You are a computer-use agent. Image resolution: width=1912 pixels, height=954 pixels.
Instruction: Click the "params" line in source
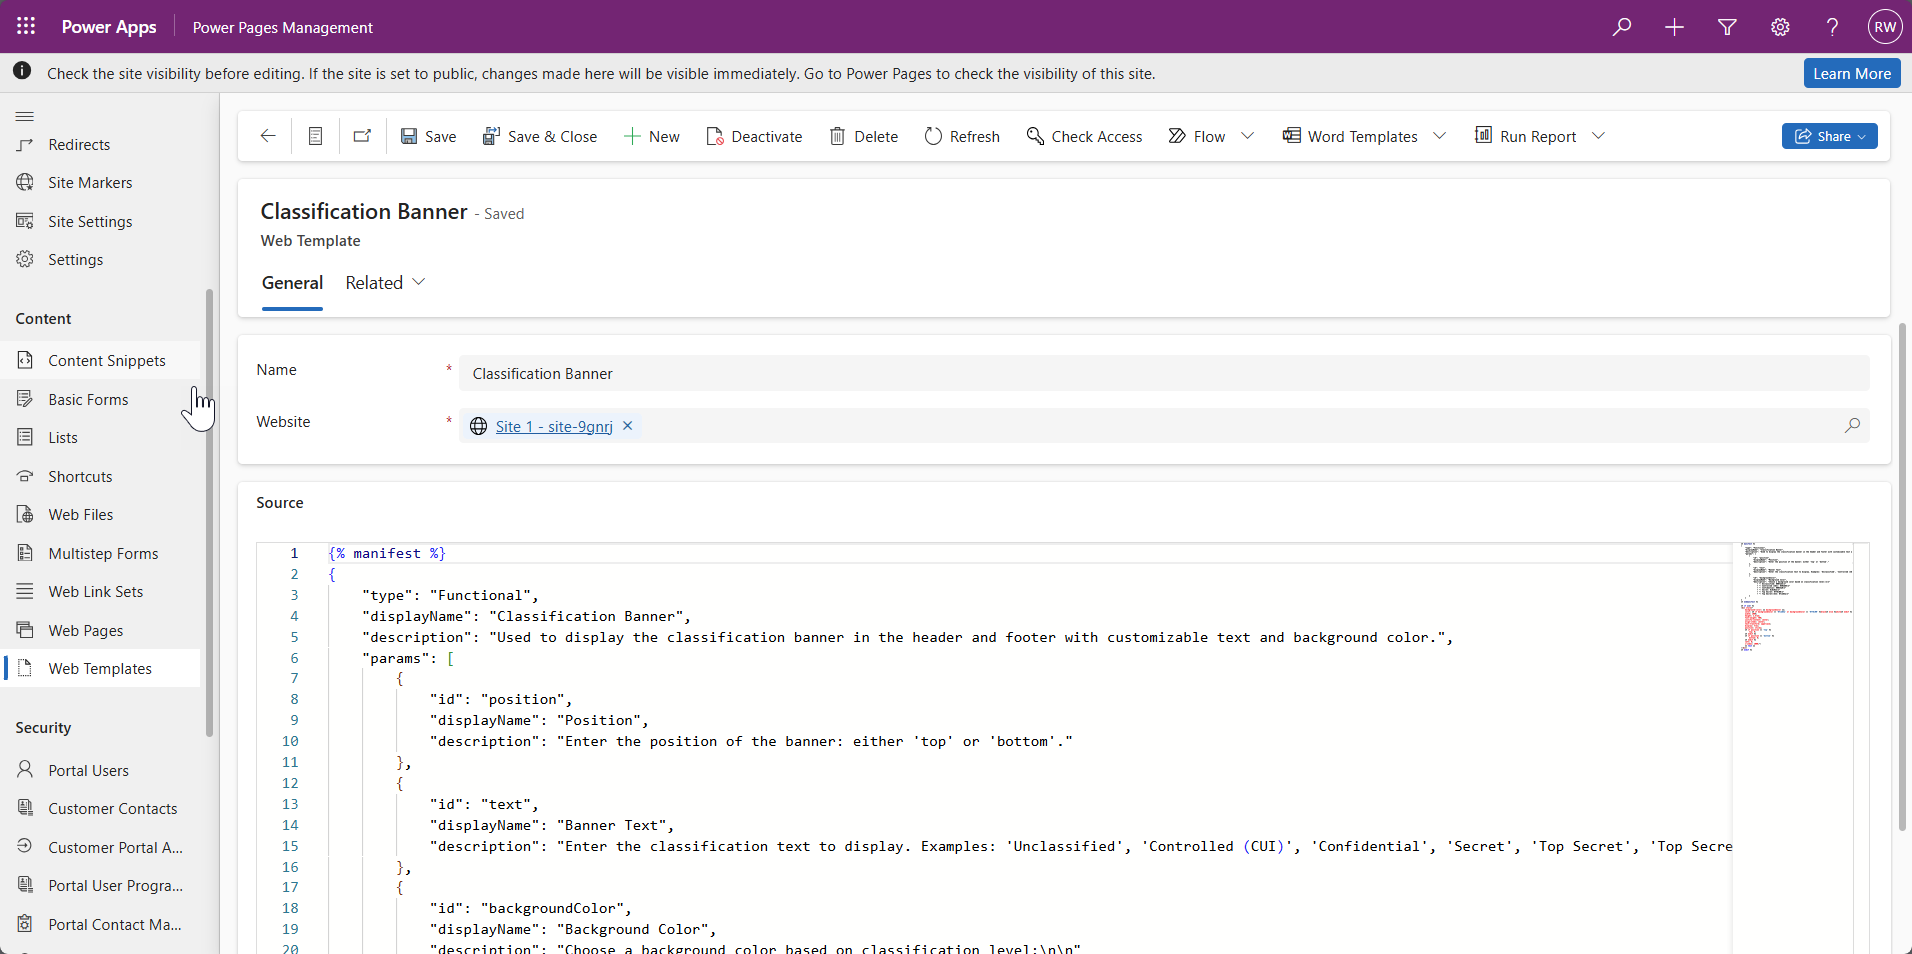tap(408, 658)
